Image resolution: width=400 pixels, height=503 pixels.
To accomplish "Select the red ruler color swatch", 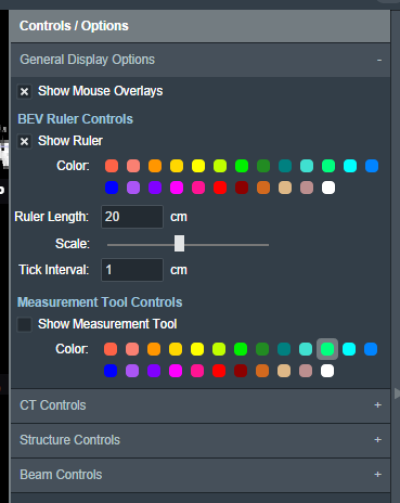I will (220, 187).
